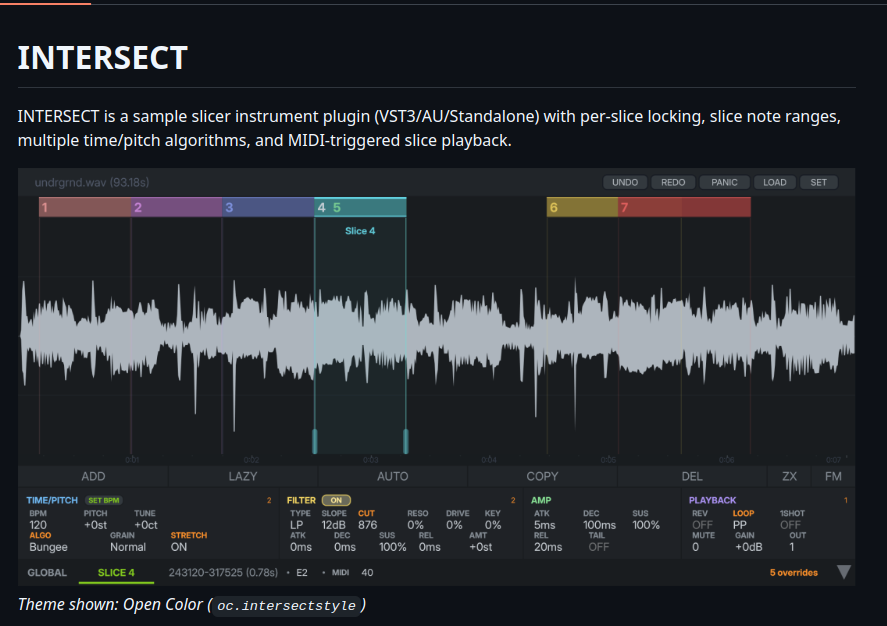Click the 5 overrides indicator
887x626 pixels.
coord(794,572)
